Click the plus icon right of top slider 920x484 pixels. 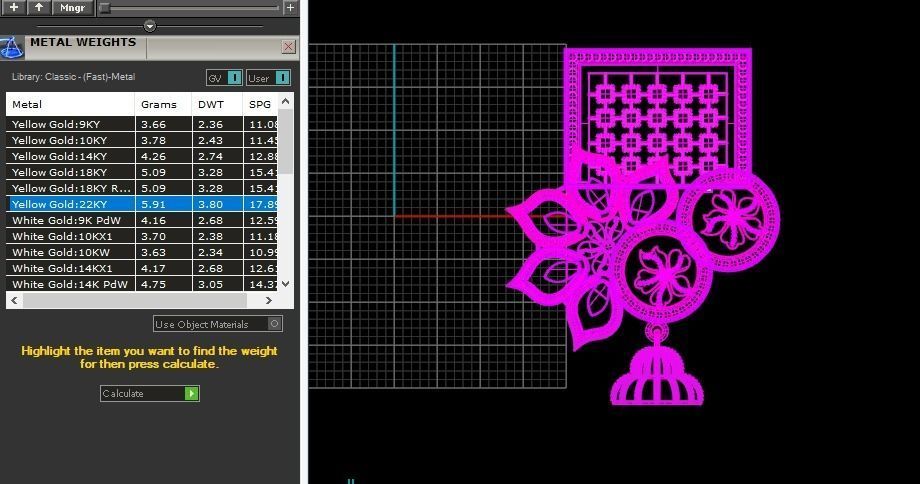290,8
